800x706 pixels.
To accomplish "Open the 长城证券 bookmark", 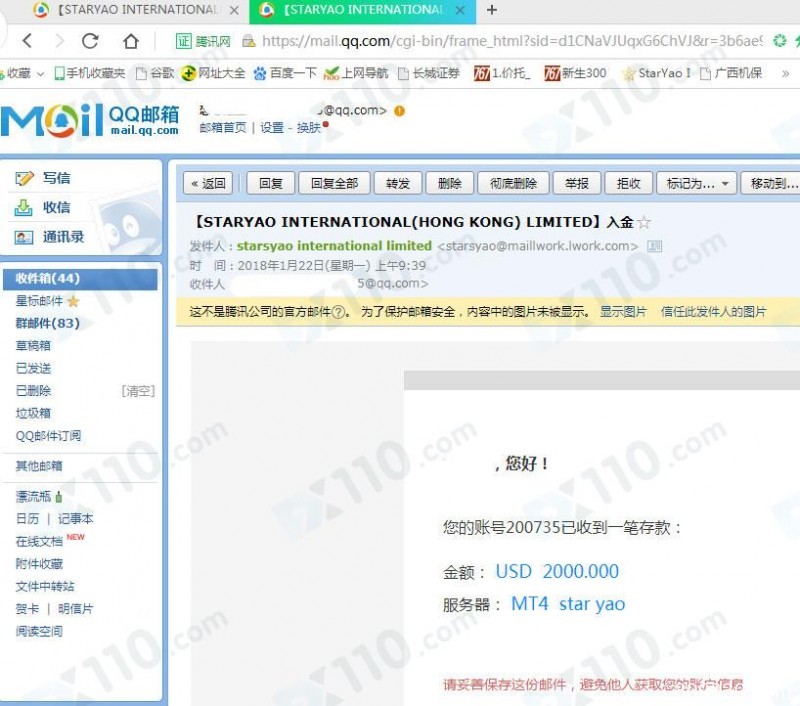I will [x=429, y=73].
